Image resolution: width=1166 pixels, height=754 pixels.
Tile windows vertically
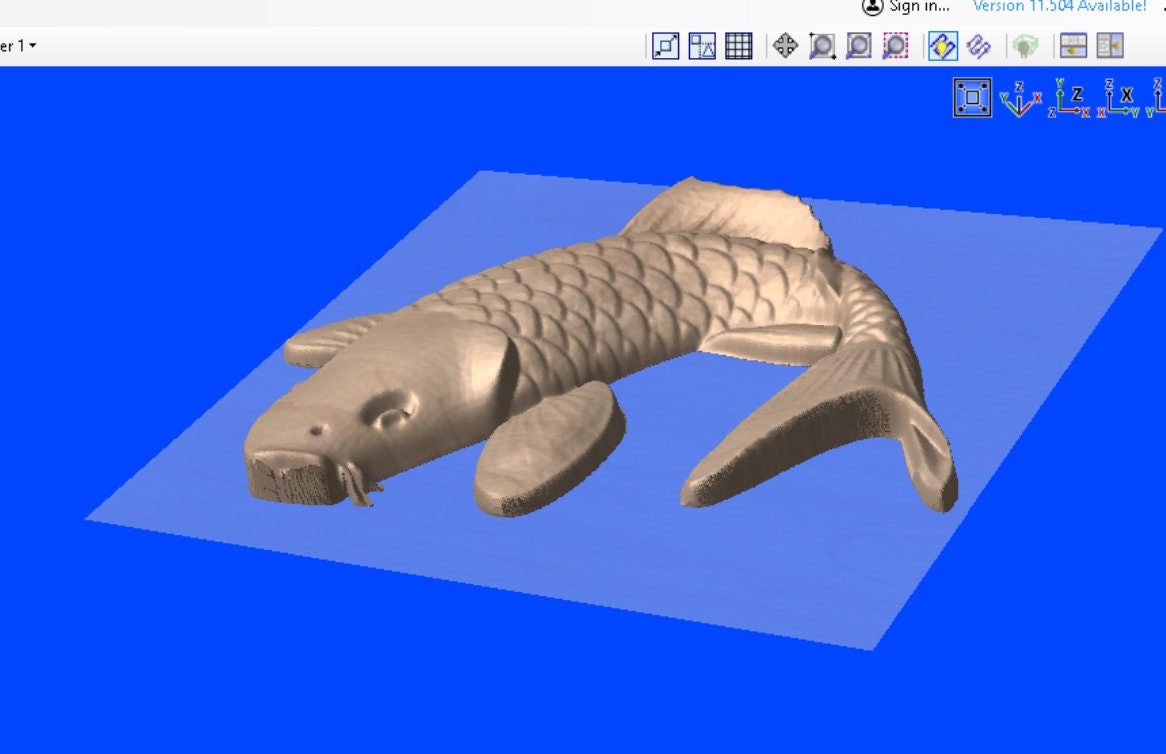[1106, 46]
